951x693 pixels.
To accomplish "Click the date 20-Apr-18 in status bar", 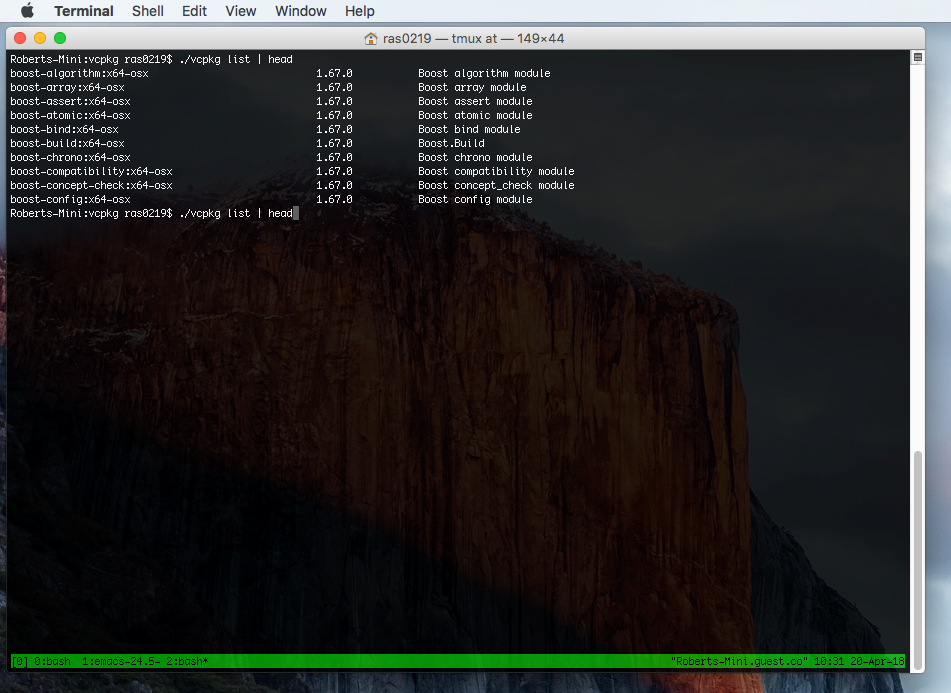I will pyautogui.click(x=877, y=661).
